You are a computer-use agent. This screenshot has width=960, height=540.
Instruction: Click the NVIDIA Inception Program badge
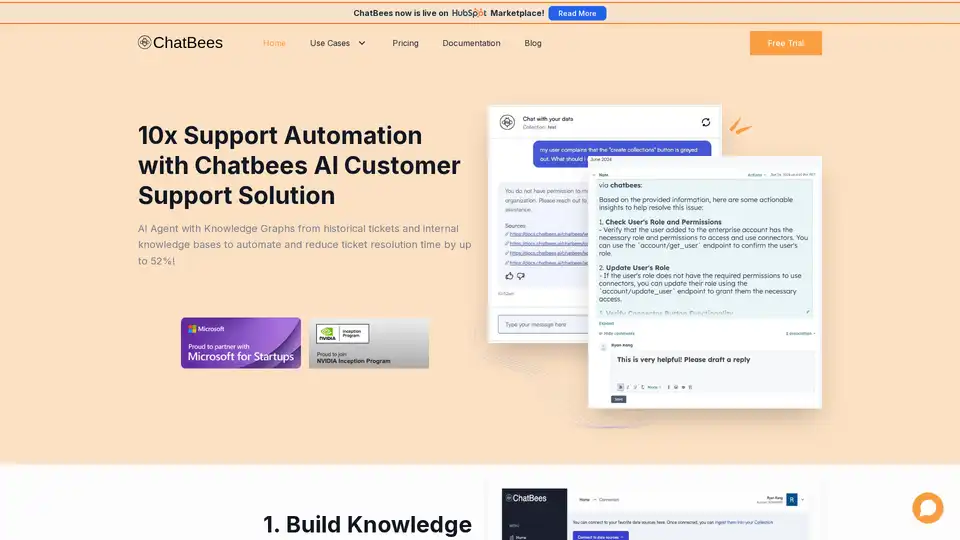pos(369,343)
